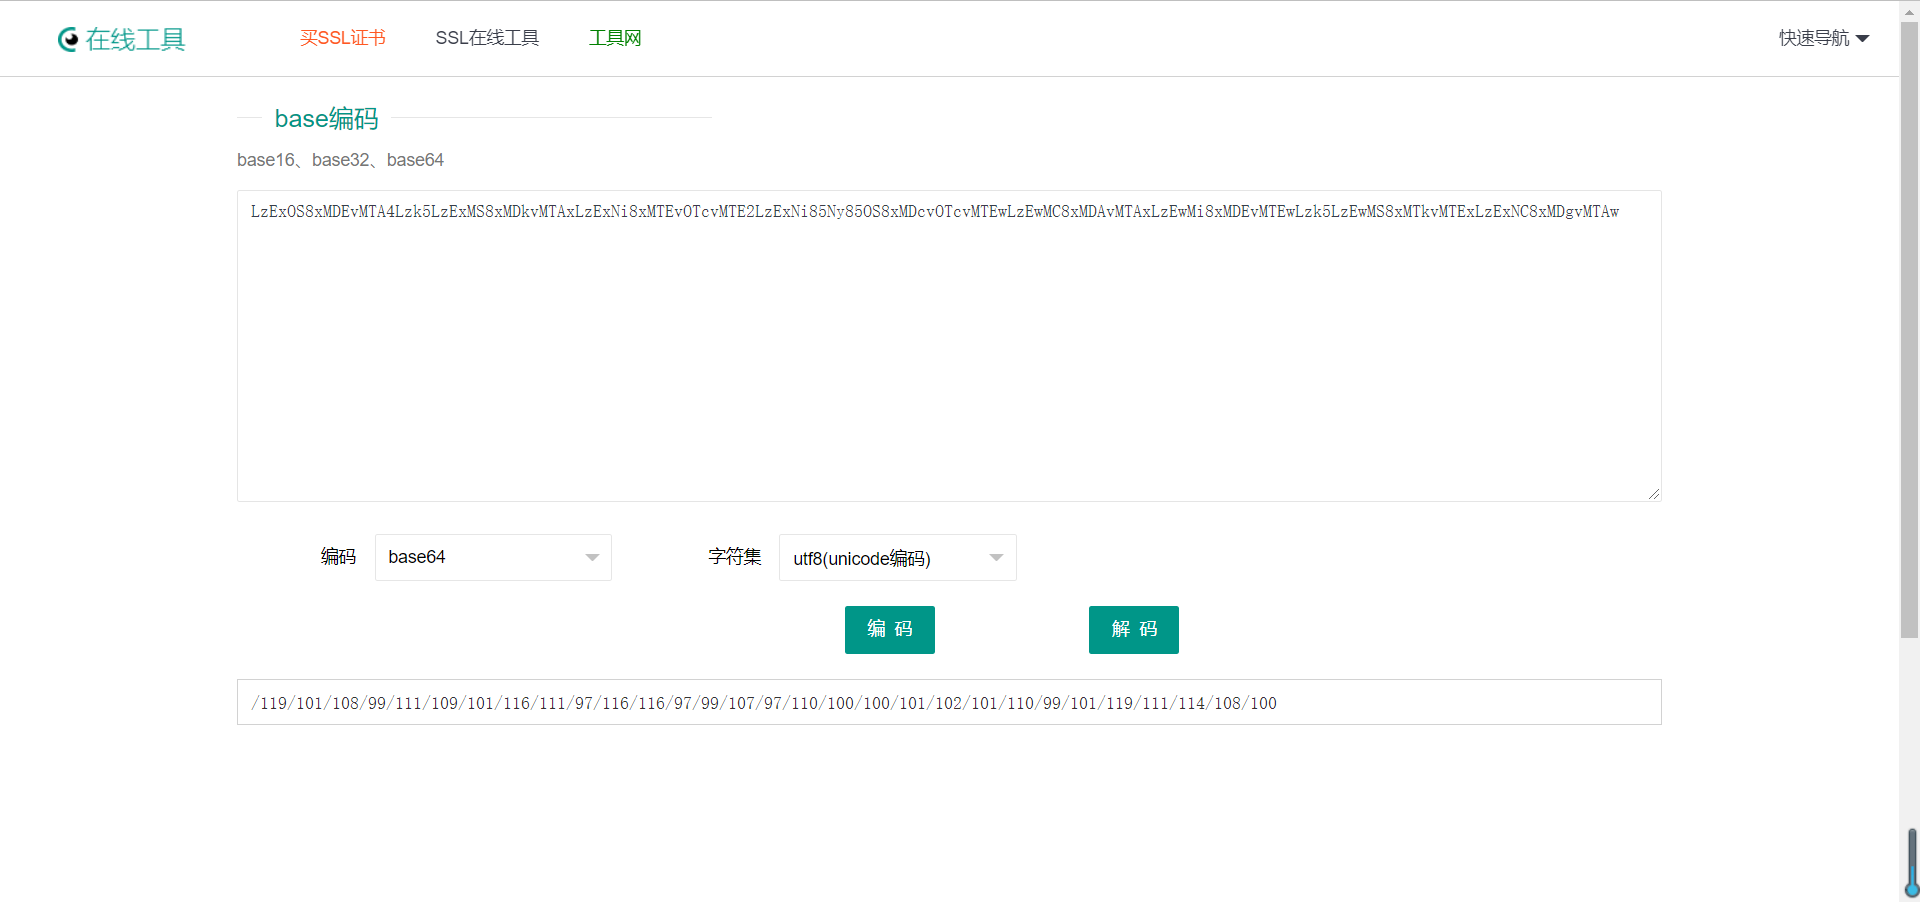The width and height of the screenshot is (1920, 902).
Task: Expand the 快速导航 dropdown
Action: pyautogui.click(x=1824, y=38)
